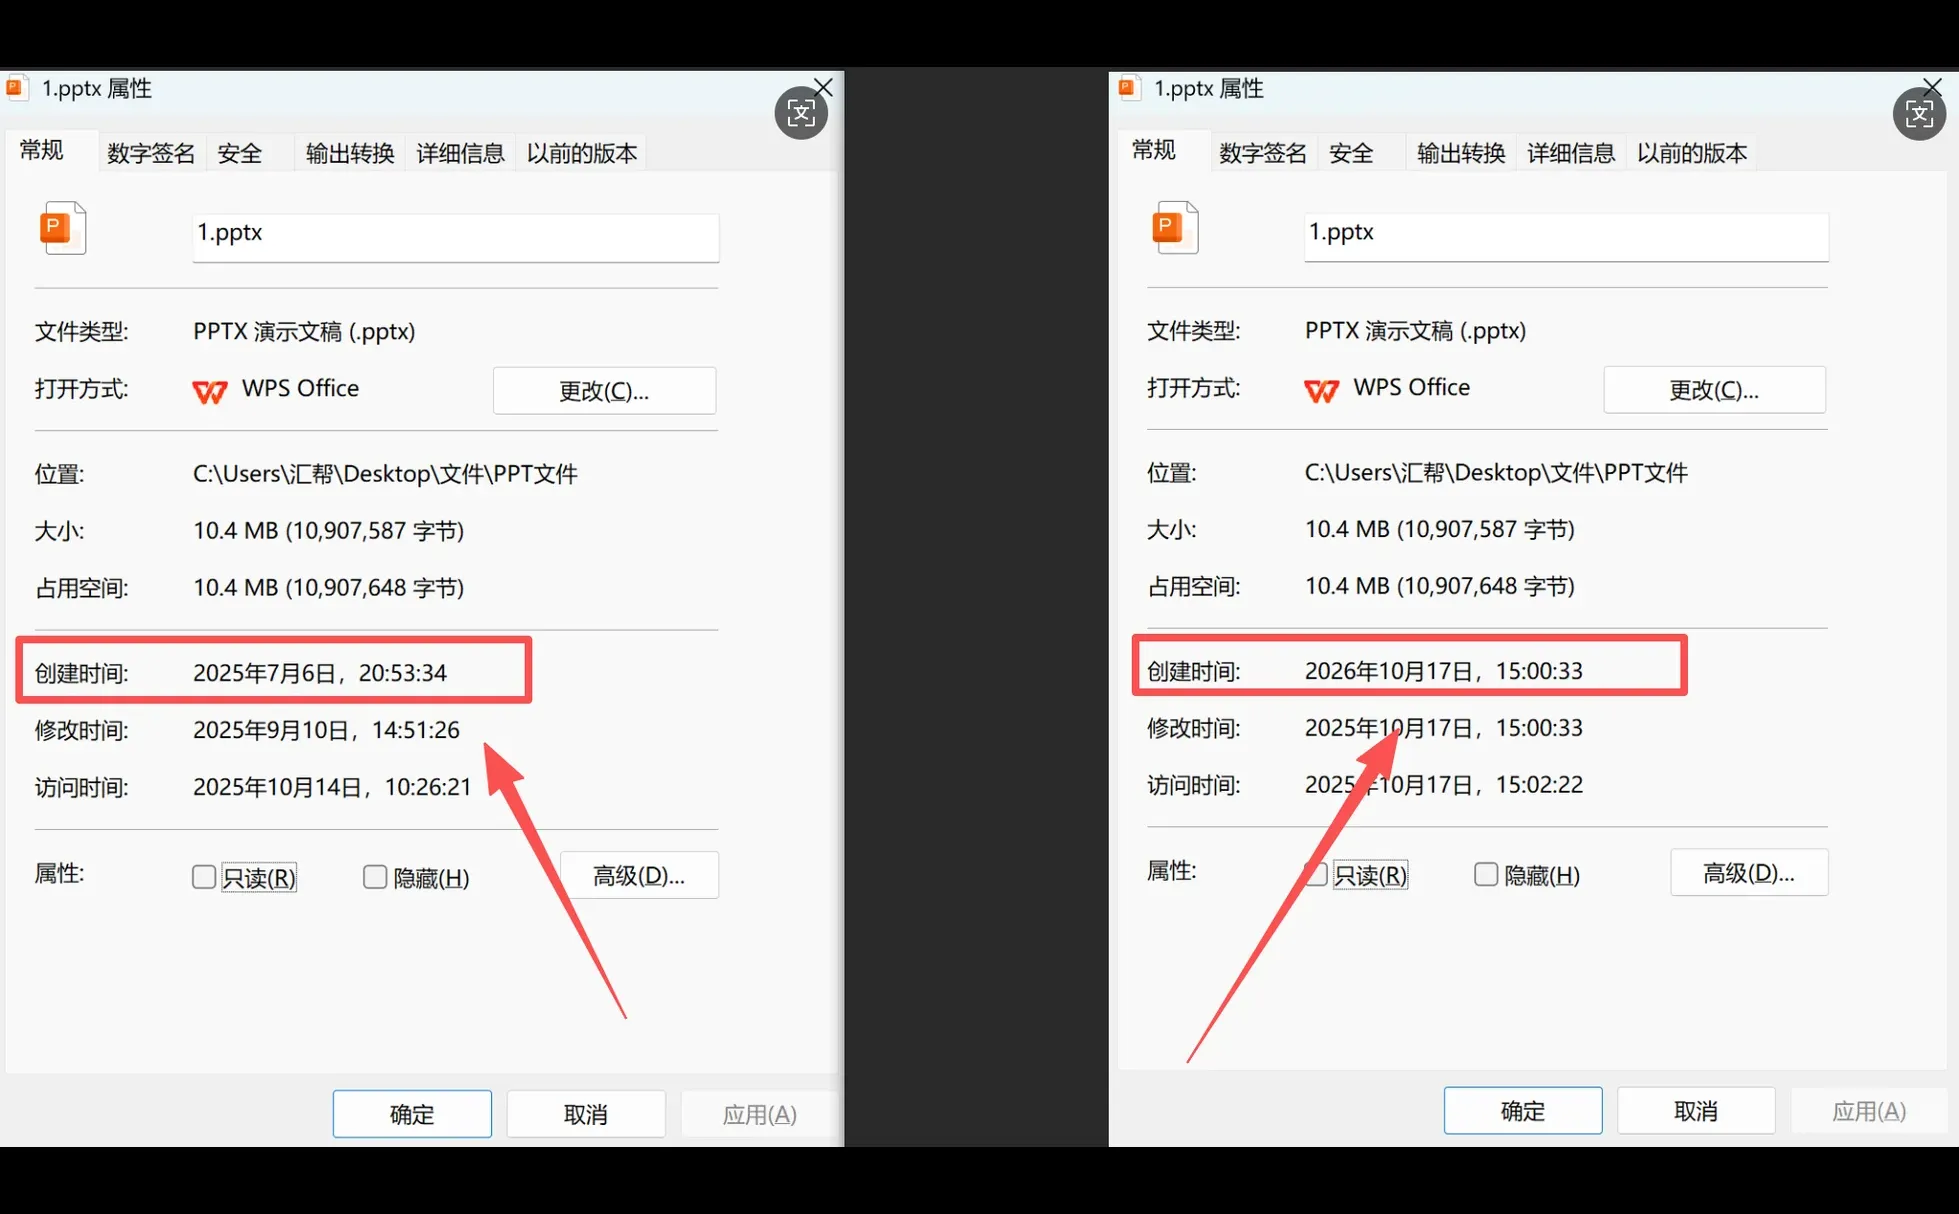This screenshot has width=1959, height=1214.
Task: Click the PPTX file icon in left dialog
Action: coord(63,228)
